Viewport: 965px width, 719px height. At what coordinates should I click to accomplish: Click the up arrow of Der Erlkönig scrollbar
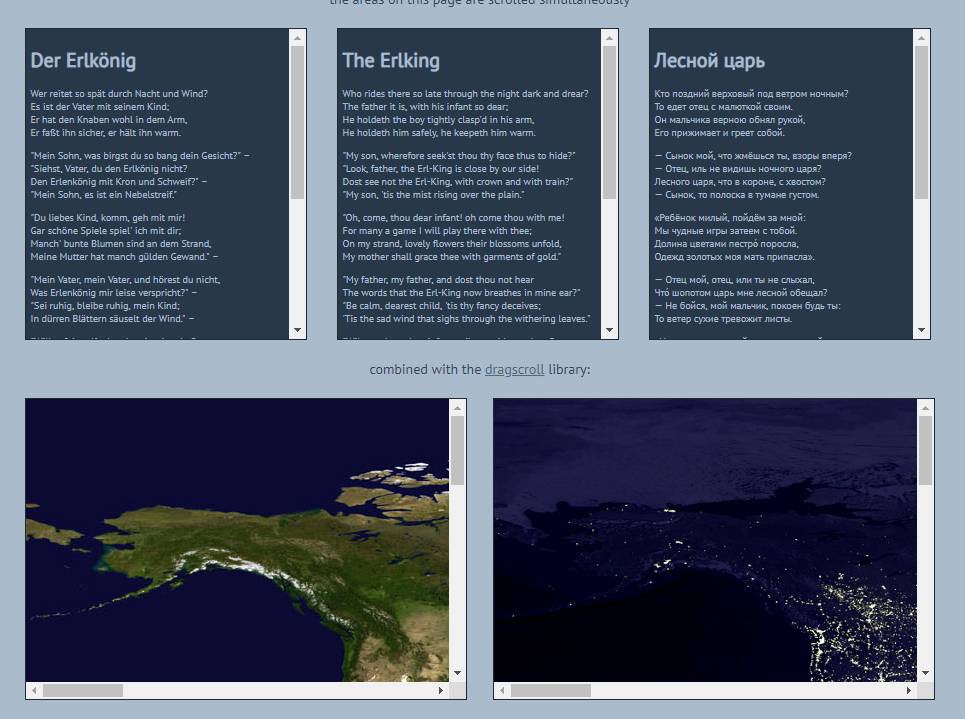(x=297, y=38)
